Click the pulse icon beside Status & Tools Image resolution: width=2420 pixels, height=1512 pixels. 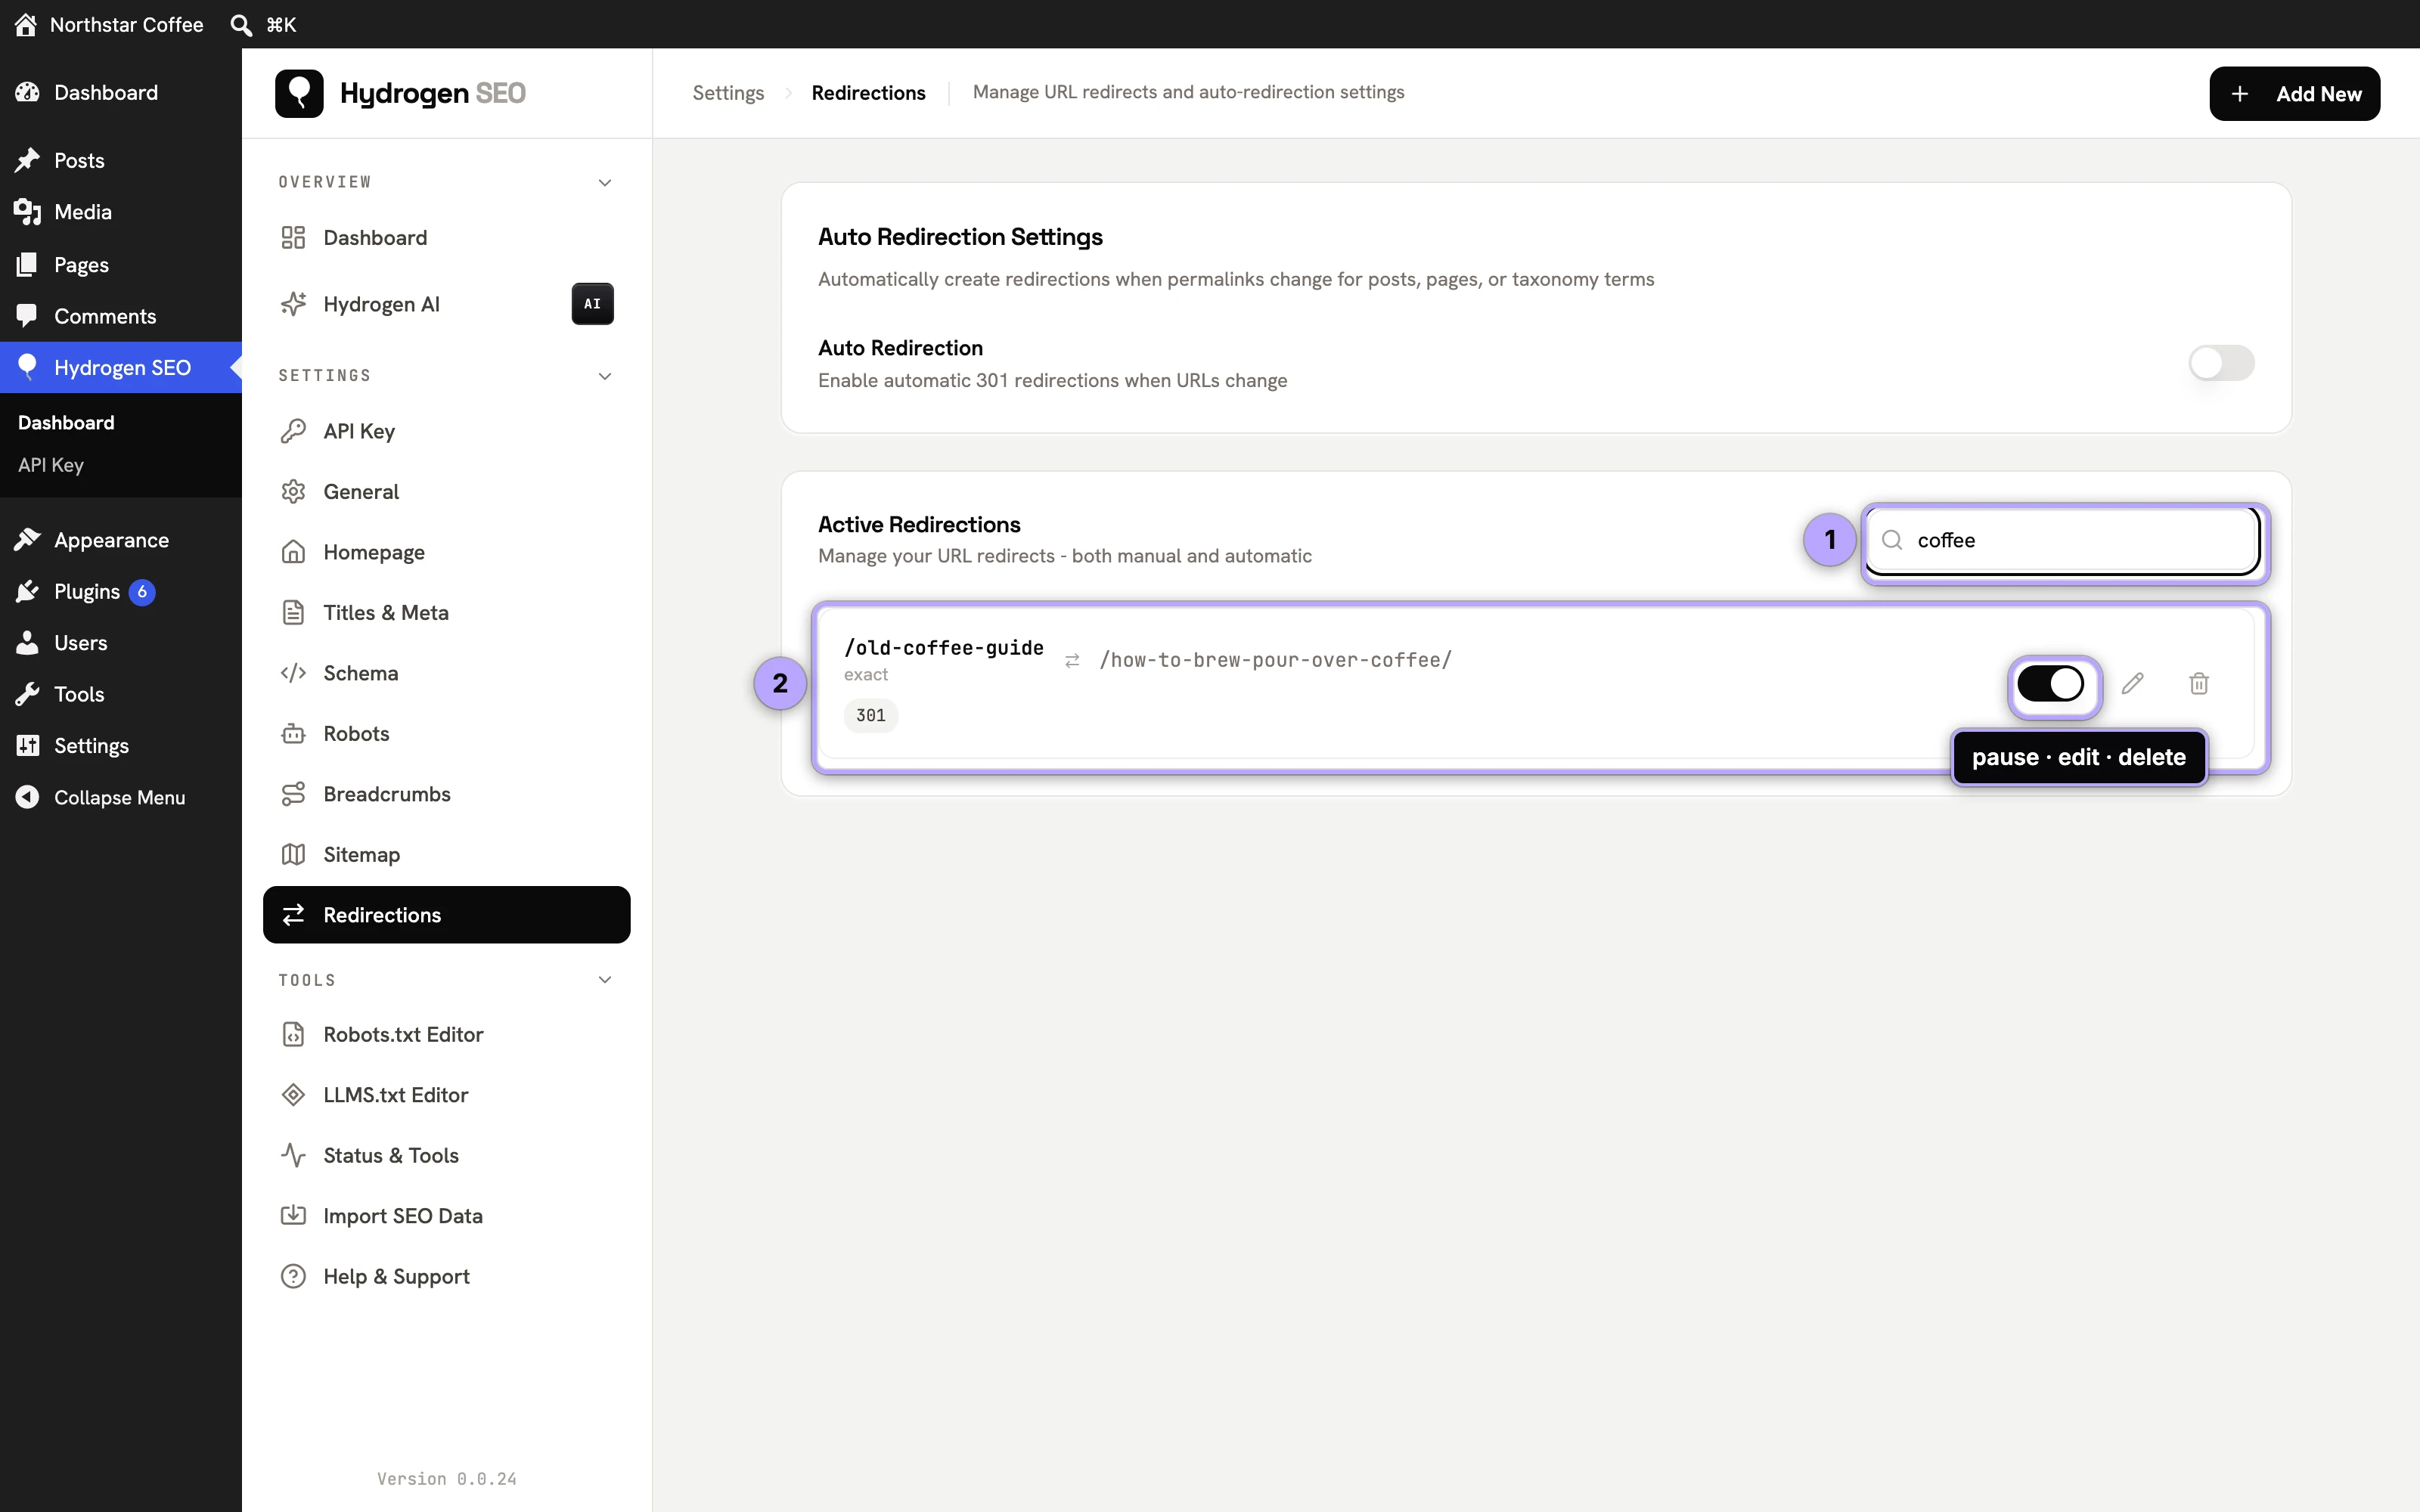pyautogui.click(x=293, y=1155)
